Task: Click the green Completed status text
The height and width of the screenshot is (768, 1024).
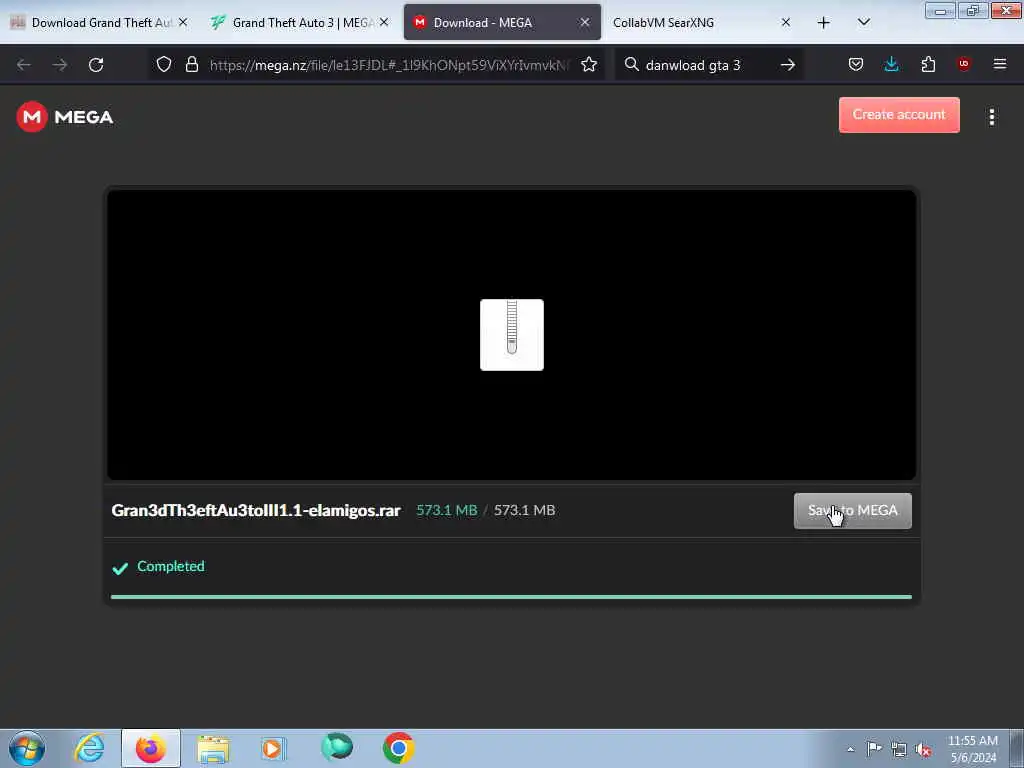Action: click(170, 566)
